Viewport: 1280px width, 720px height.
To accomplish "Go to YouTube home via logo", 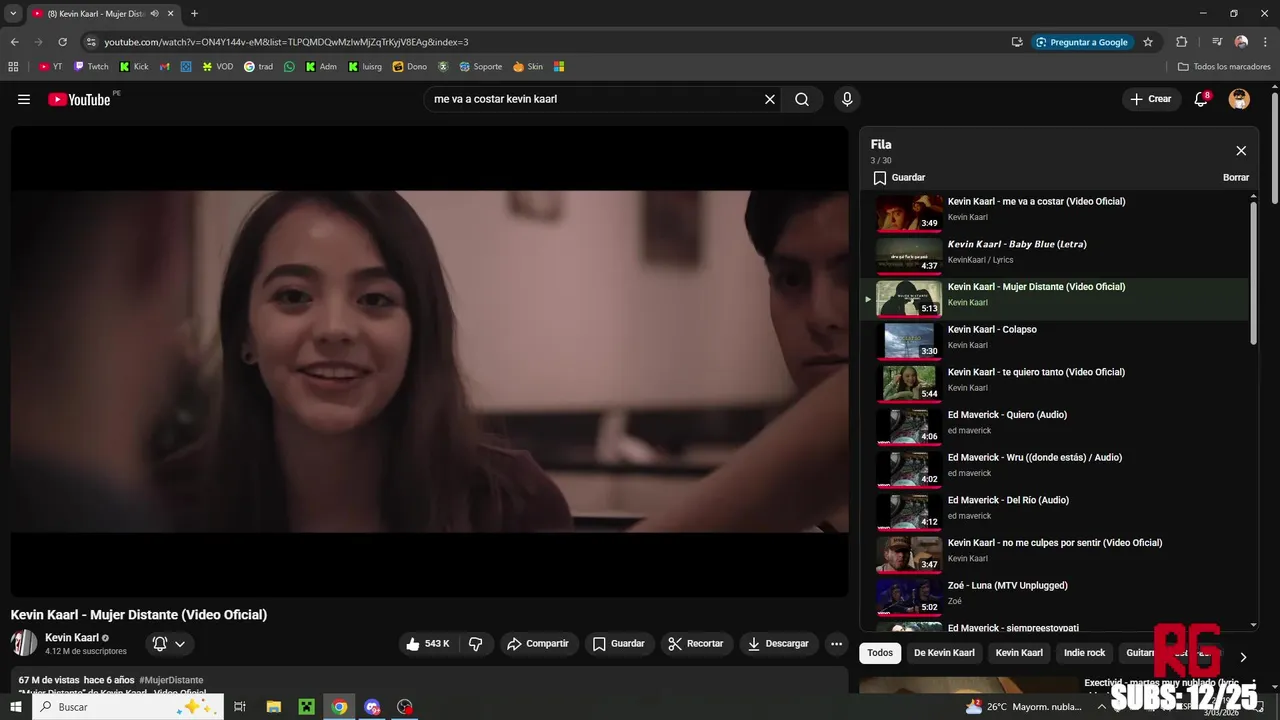I will pyautogui.click(x=79, y=99).
